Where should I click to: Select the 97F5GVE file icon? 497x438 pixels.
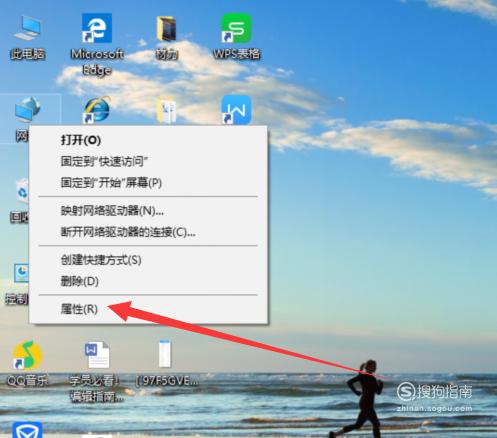point(165,354)
